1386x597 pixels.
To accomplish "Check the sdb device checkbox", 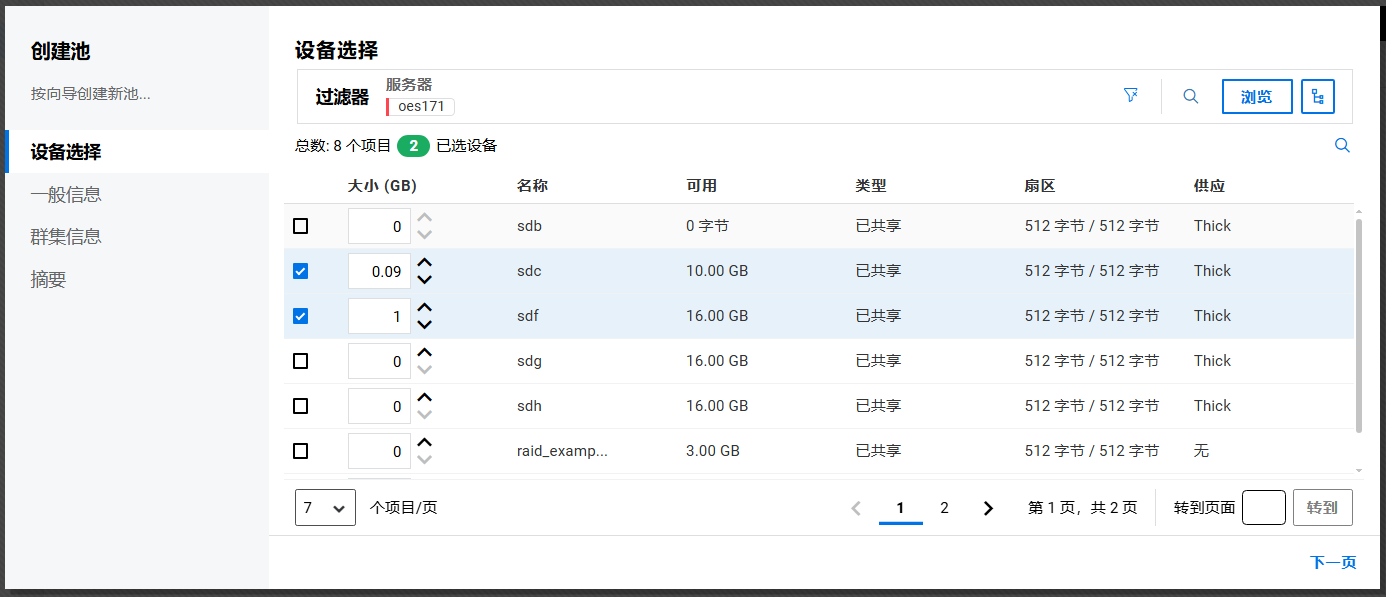I will [x=301, y=226].
